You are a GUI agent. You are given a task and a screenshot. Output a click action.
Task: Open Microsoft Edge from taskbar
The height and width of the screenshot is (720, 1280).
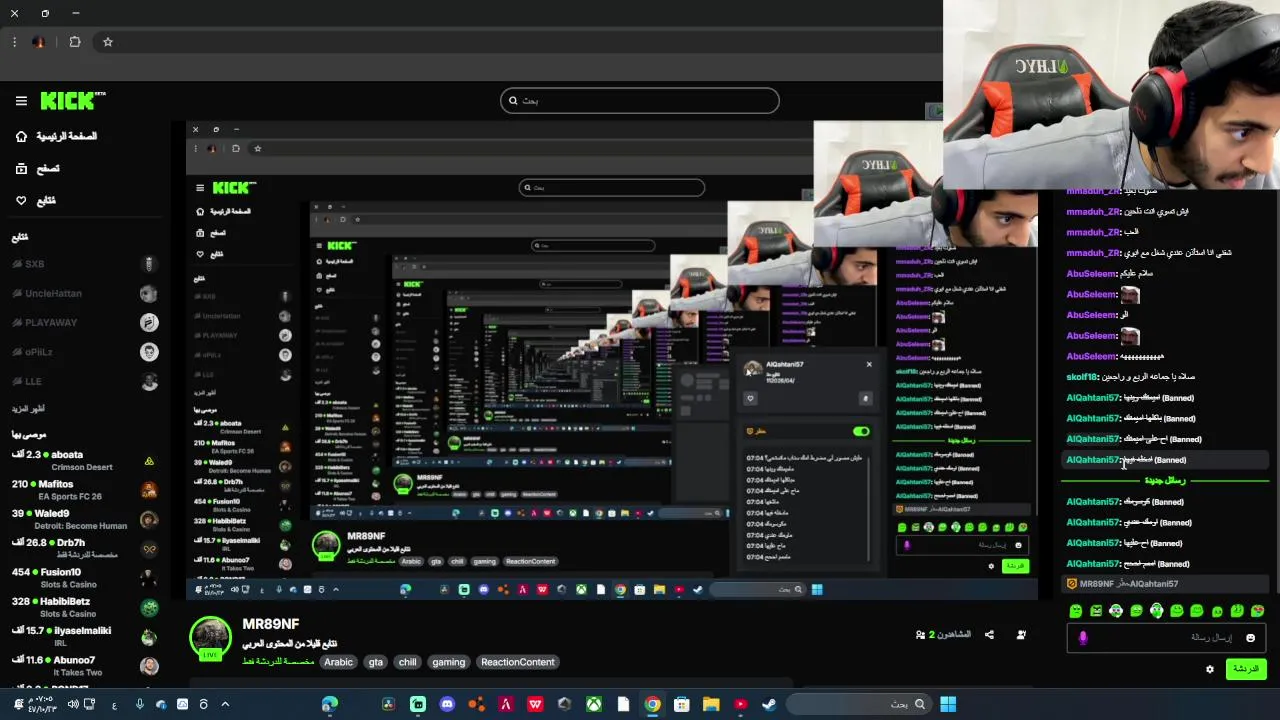(x=329, y=704)
